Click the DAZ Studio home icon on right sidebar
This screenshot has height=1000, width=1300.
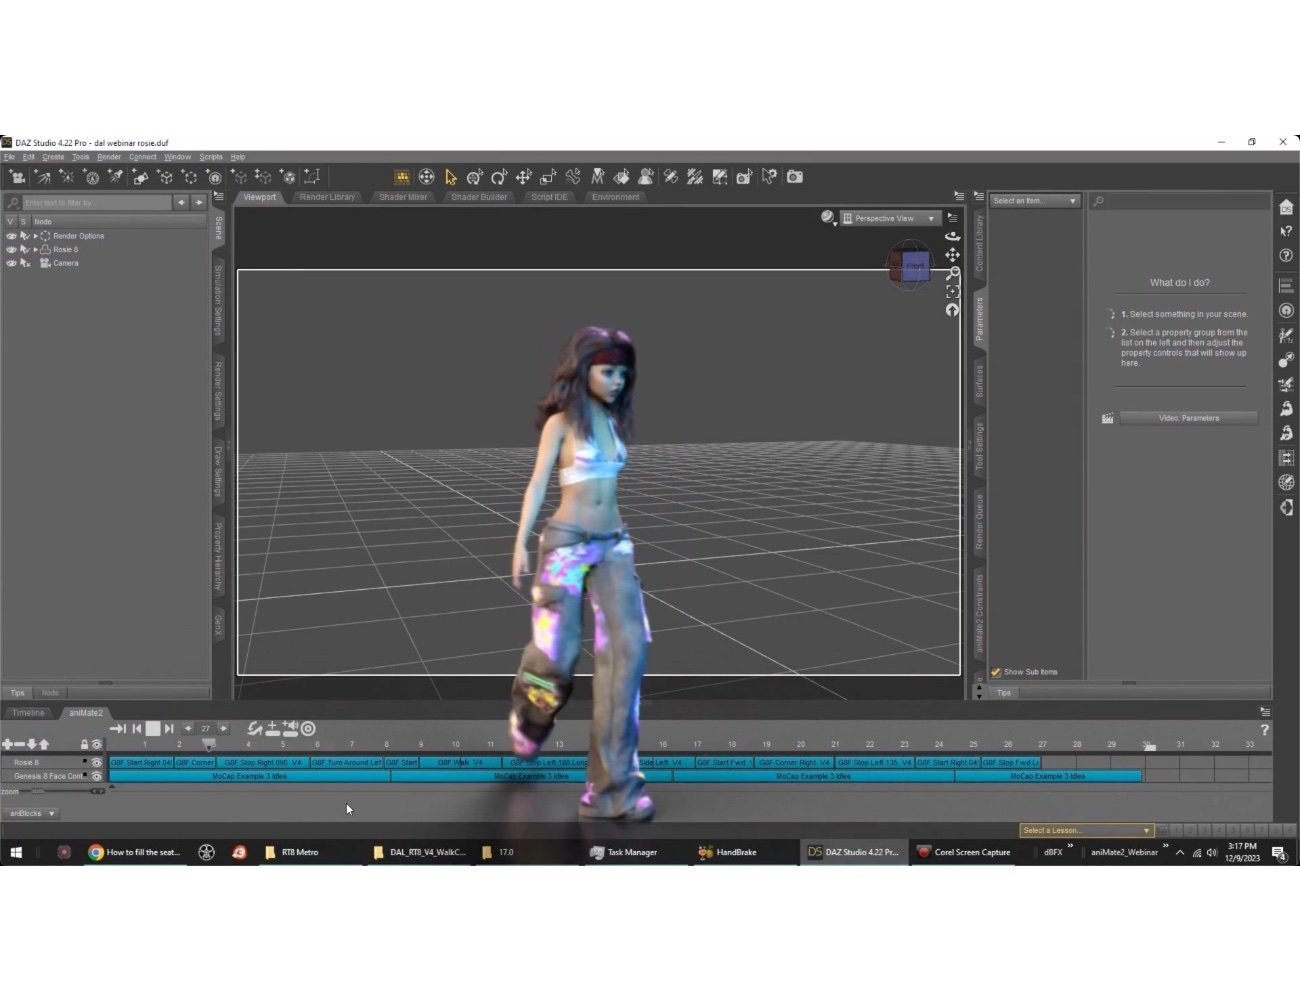(x=1286, y=207)
